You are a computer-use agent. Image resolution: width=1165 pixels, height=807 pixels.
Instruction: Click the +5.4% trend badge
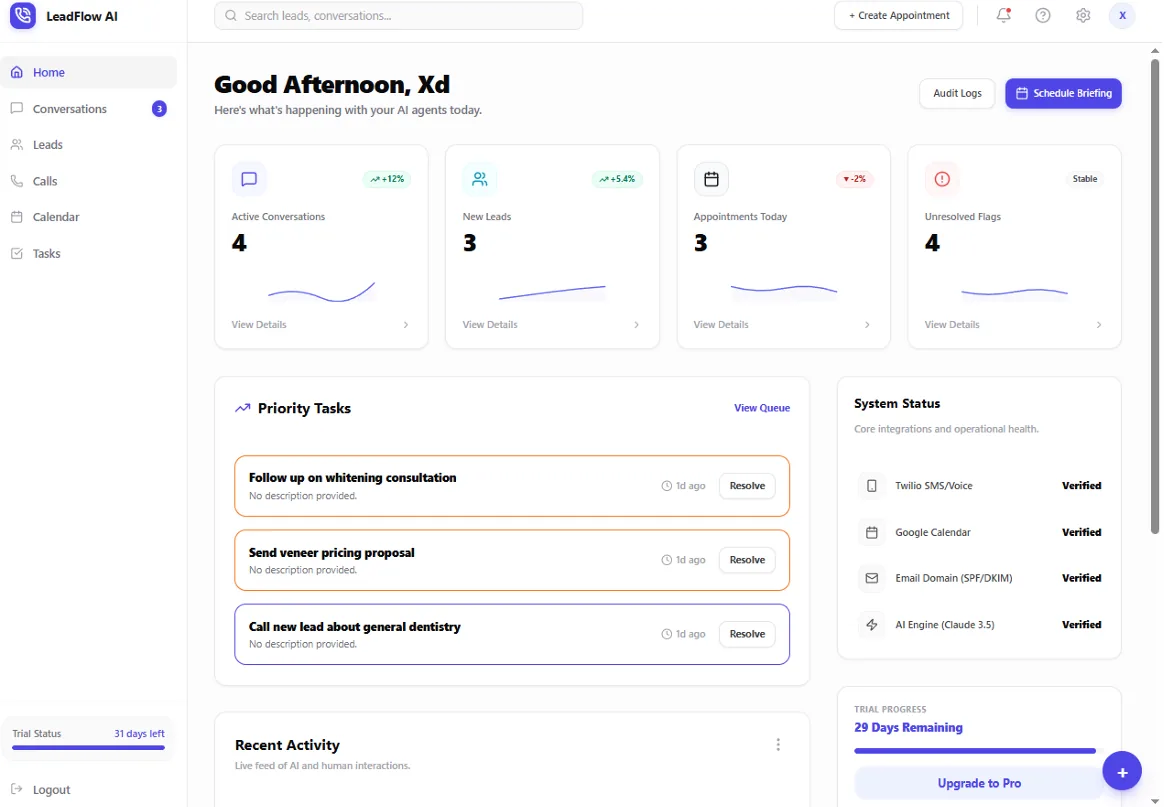(617, 179)
